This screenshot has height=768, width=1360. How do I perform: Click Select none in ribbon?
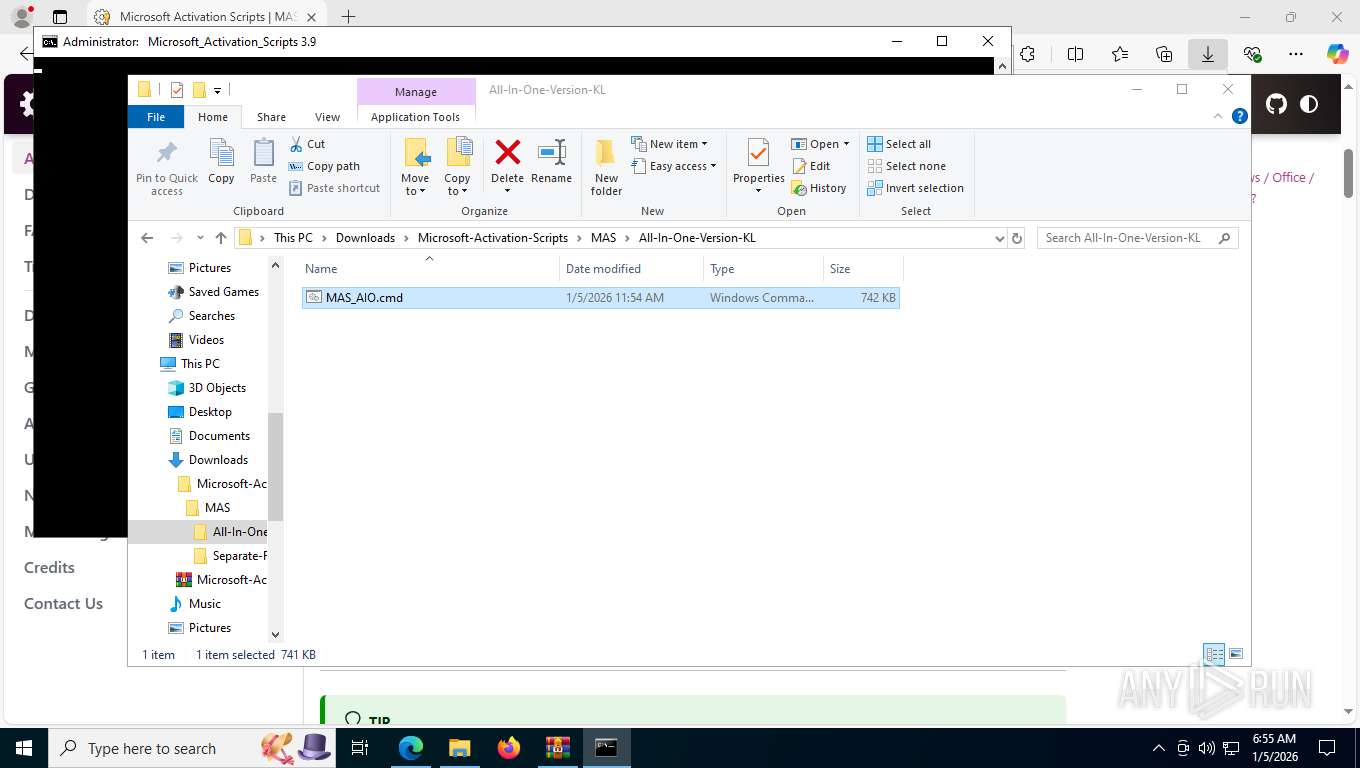point(906,166)
